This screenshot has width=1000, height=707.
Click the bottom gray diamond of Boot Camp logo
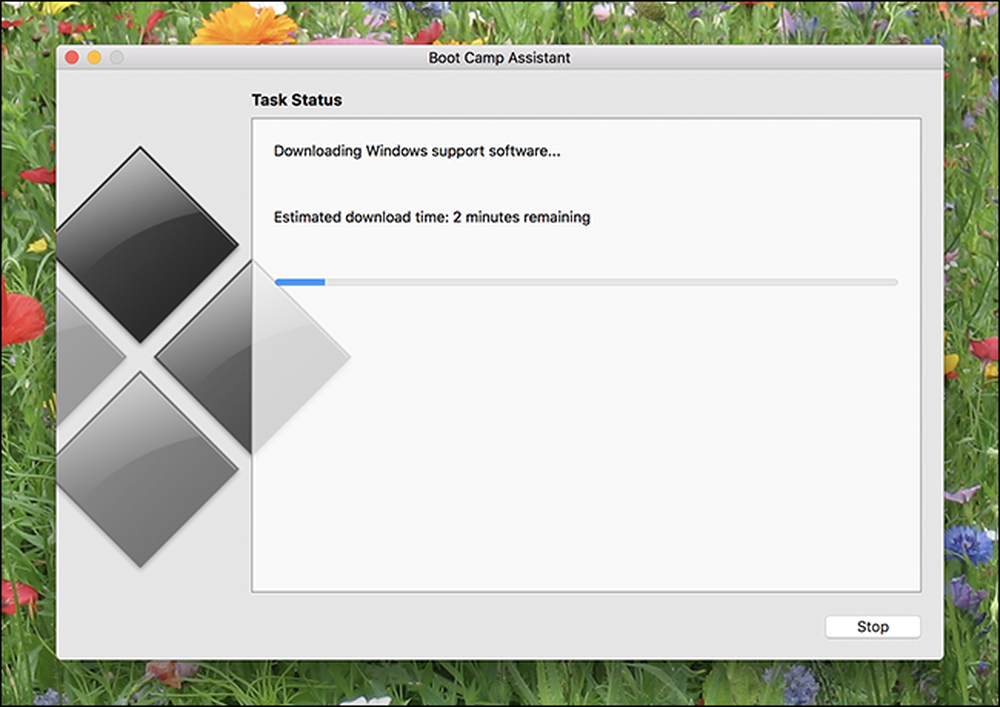(x=143, y=470)
